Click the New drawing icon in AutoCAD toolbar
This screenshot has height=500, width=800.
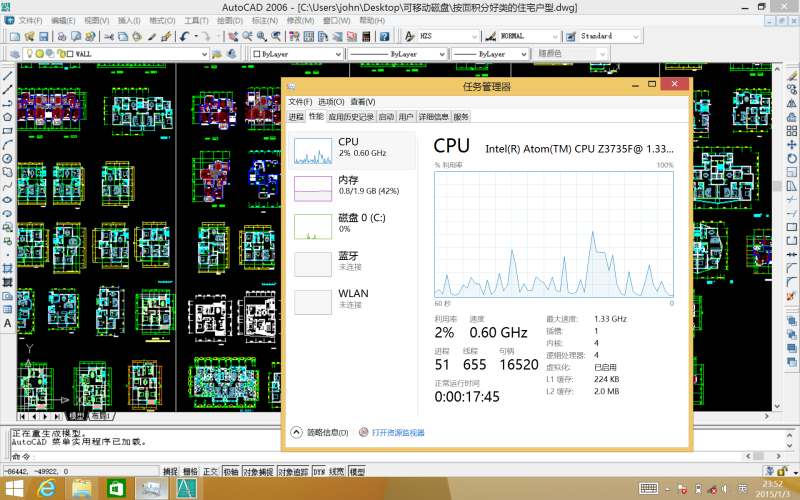15,36
